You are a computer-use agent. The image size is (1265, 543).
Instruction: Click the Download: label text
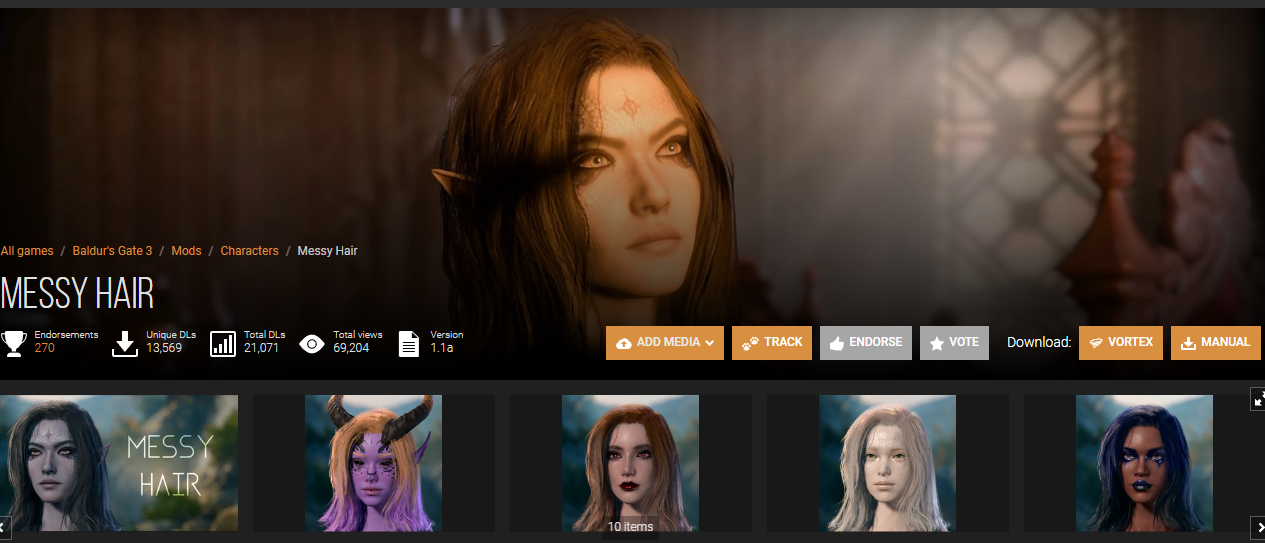pyautogui.click(x=1039, y=343)
